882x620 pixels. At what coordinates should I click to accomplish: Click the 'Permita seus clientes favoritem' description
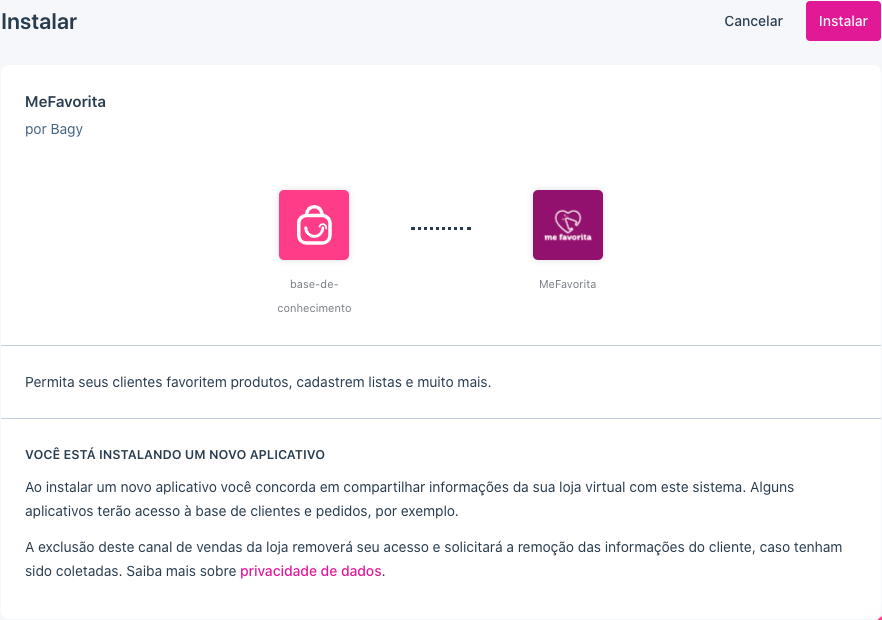[258, 382]
